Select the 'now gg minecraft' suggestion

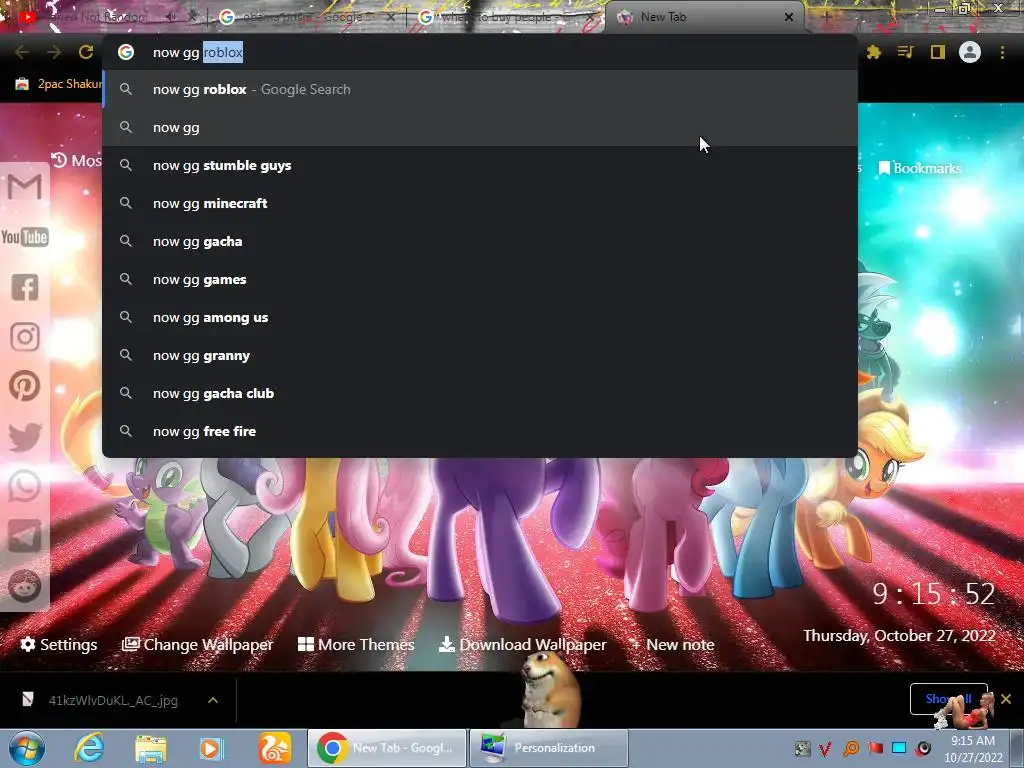pos(480,203)
